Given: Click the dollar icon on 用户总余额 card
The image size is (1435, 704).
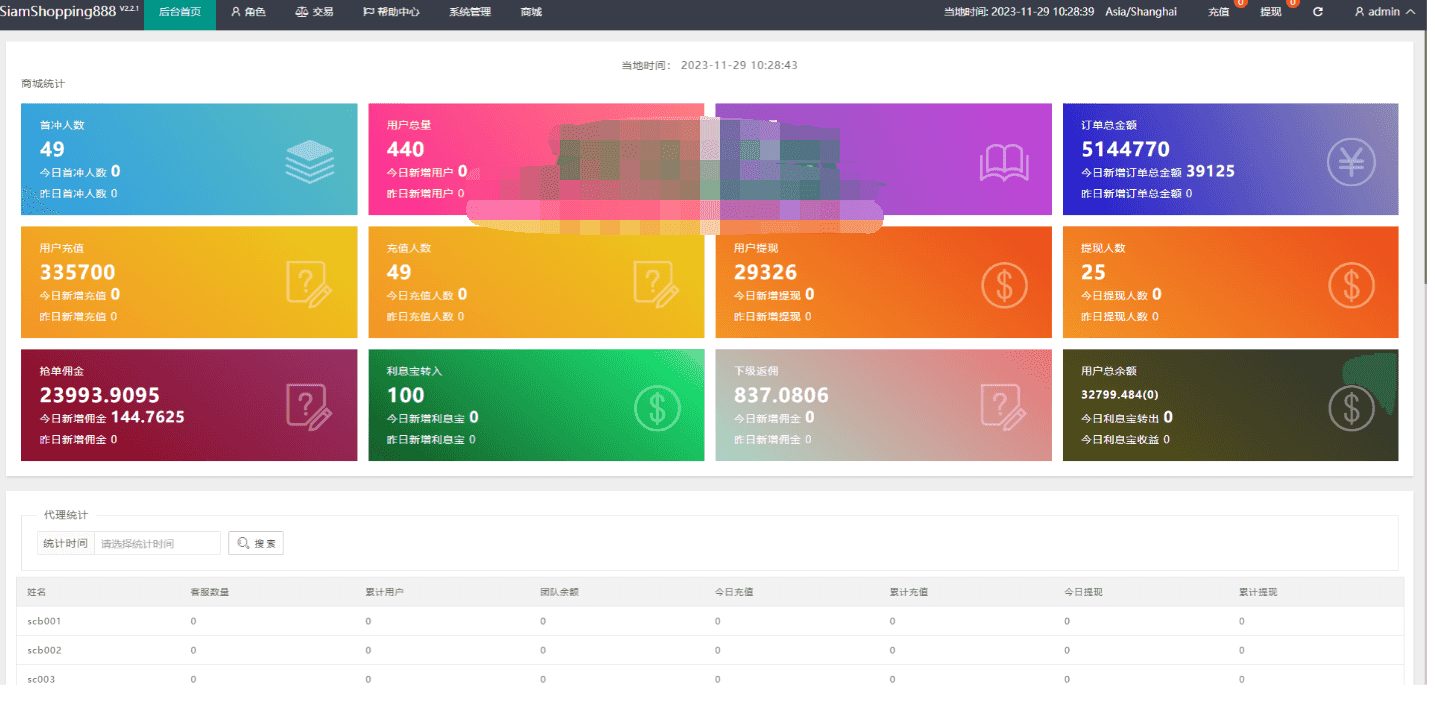Looking at the screenshot, I should tap(1350, 407).
